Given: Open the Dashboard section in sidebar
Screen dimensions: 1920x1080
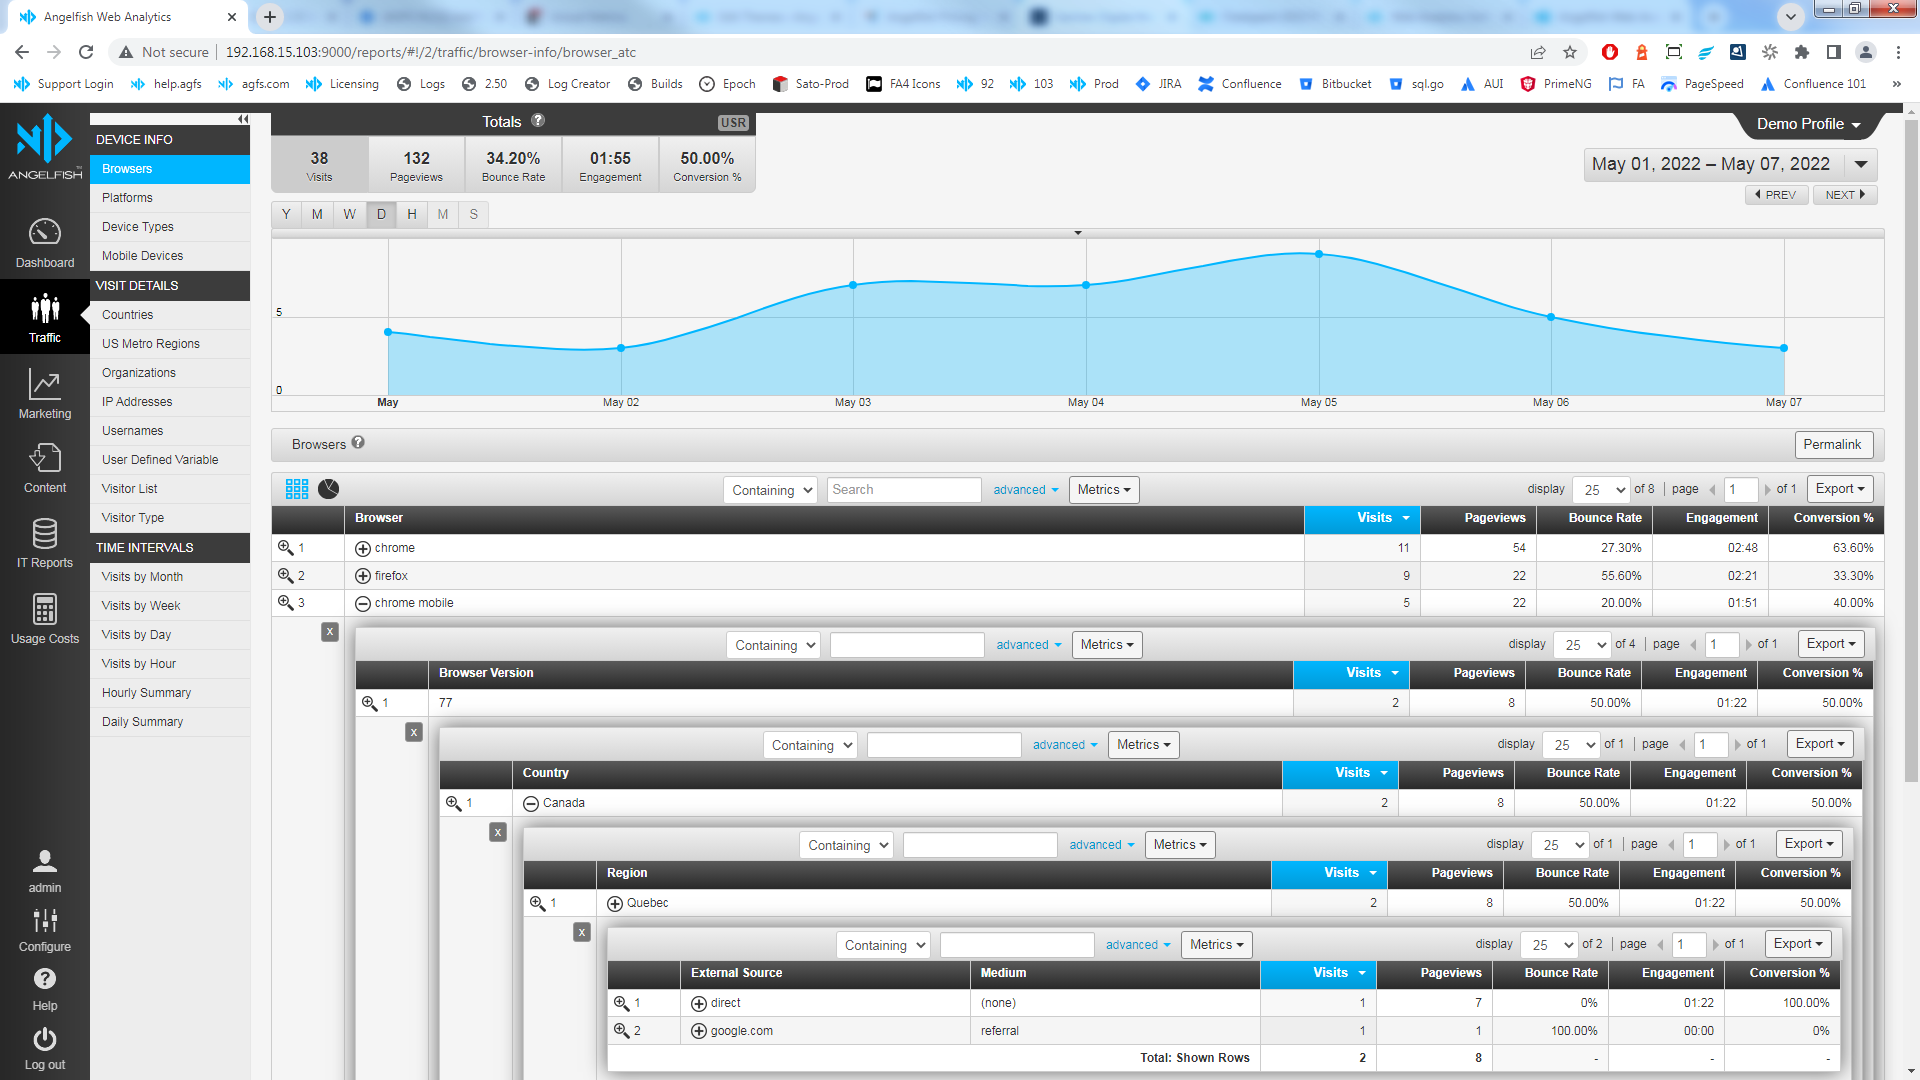Looking at the screenshot, I should [x=45, y=244].
